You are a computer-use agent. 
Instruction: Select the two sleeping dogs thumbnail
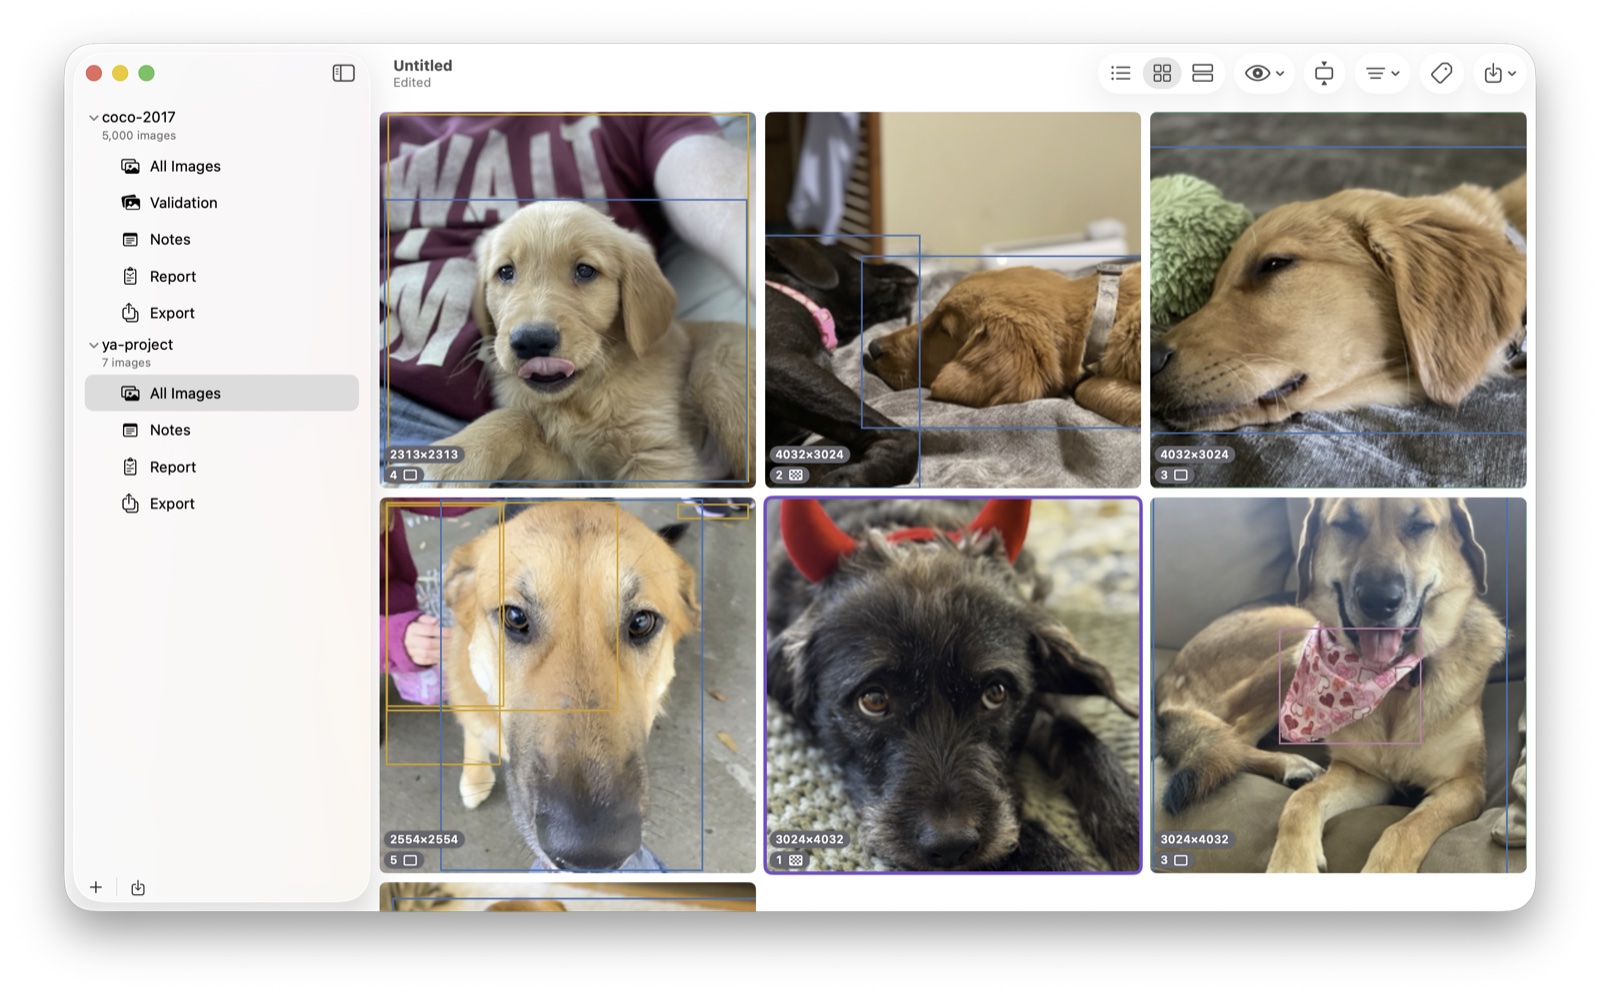[952, 300]
